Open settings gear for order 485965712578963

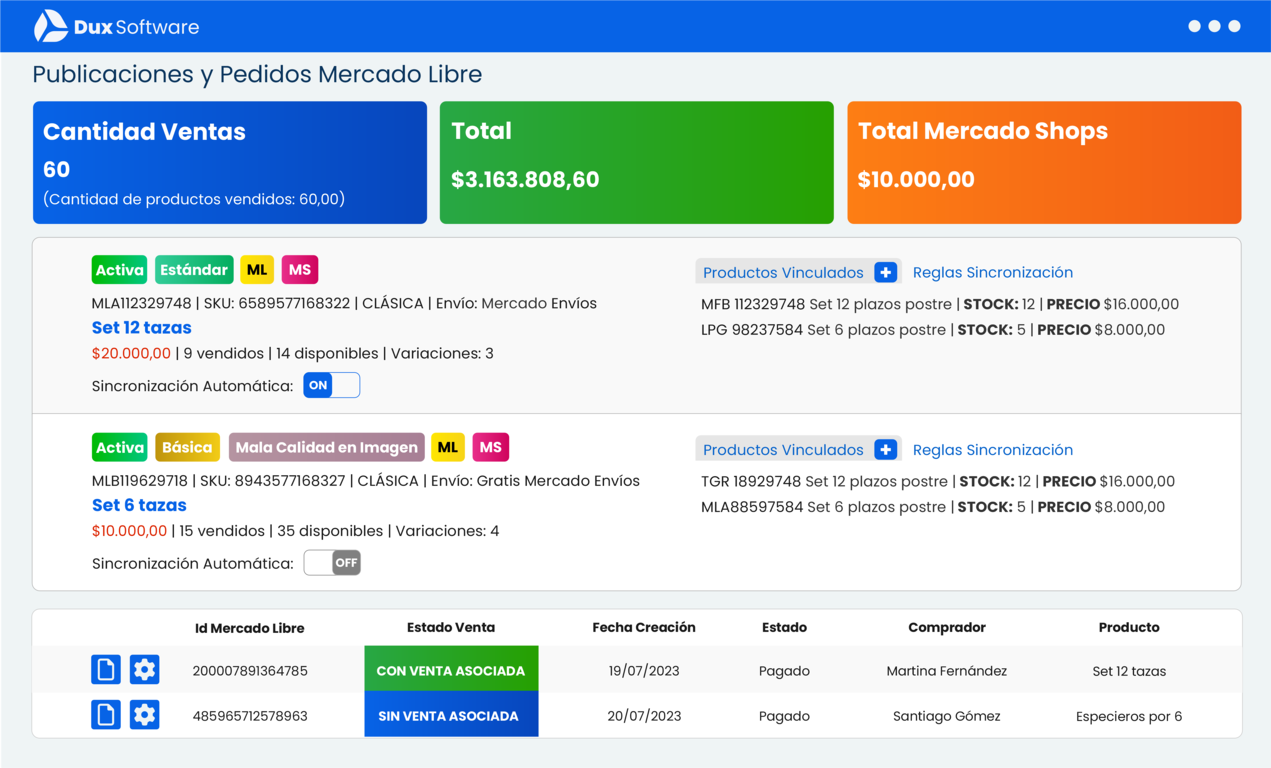[145, 715]
